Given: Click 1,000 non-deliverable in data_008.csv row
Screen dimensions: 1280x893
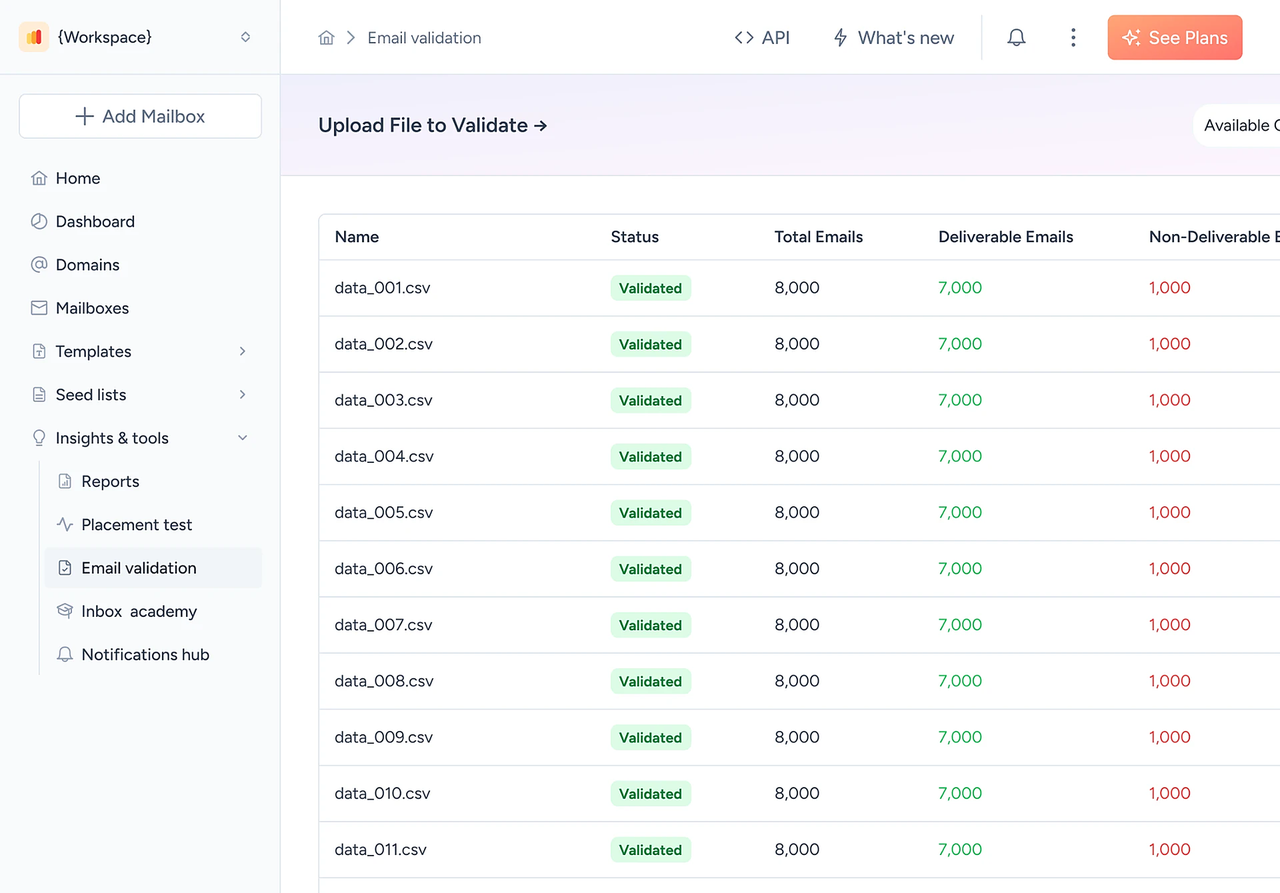Looking at the screenshot, I should tap(1170, 681).
